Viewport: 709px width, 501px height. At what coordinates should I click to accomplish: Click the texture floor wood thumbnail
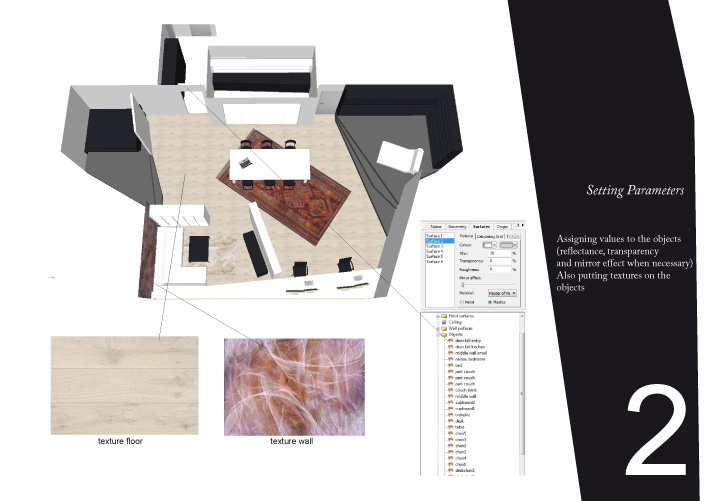(x=124, y=386)
